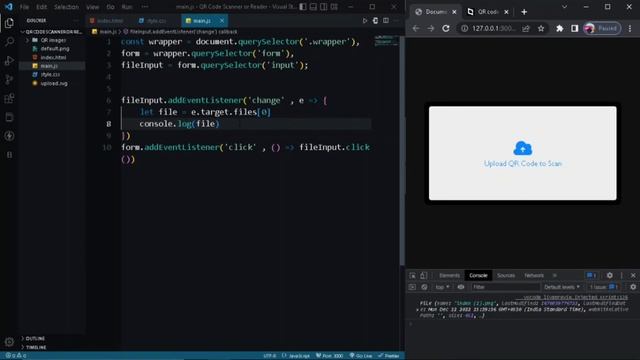Open Default levels dropdown
640x360 pixels.
point(562,287)
